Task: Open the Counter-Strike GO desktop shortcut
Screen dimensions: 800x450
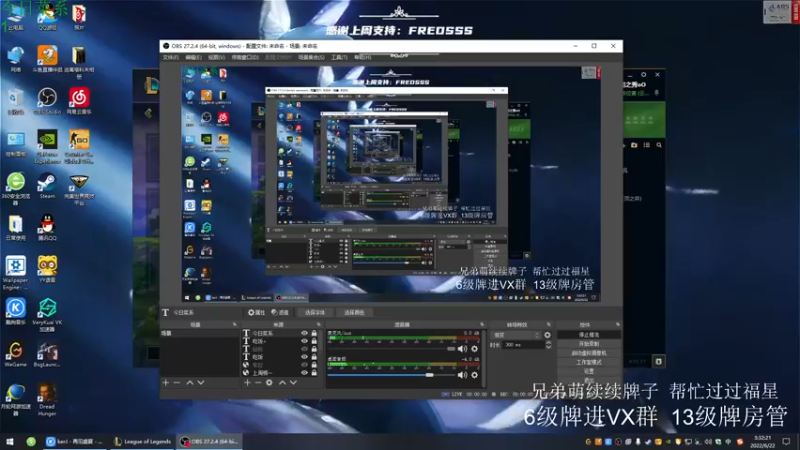Action: click(x=79, y=146)
